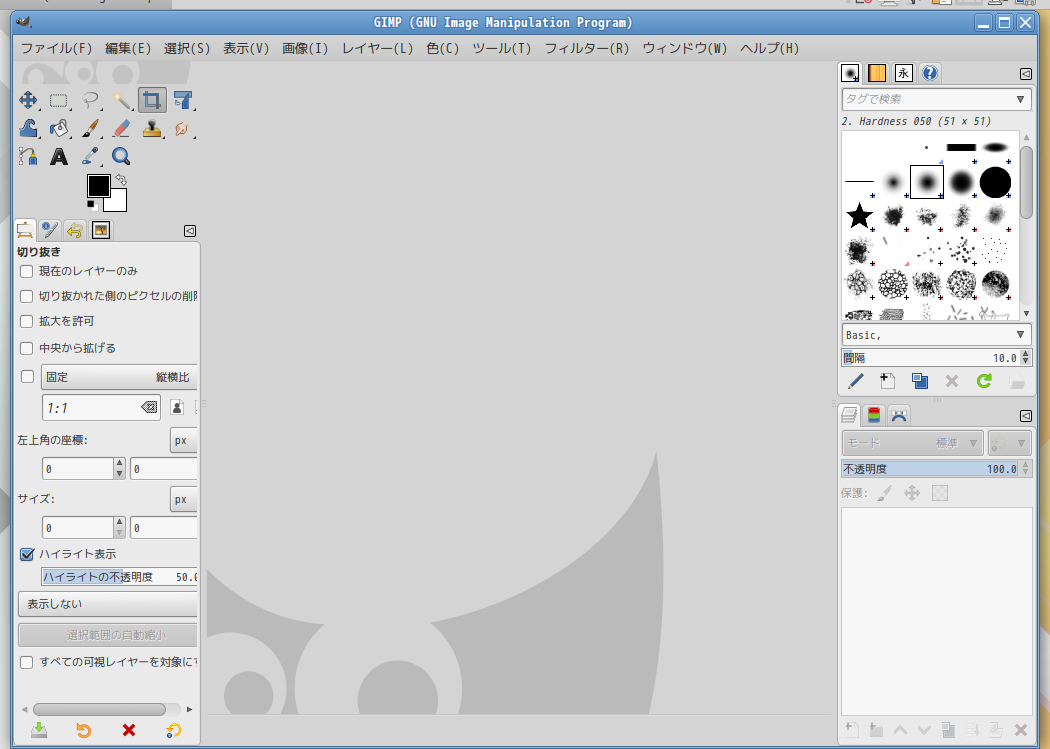Open the tool options tab configuration menu
This screenshot has width=1050, height=749.
tap(190, 231)
